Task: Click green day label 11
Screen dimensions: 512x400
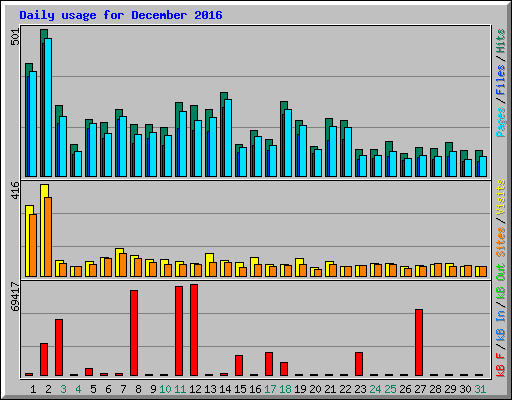Action: pos(180,389)
